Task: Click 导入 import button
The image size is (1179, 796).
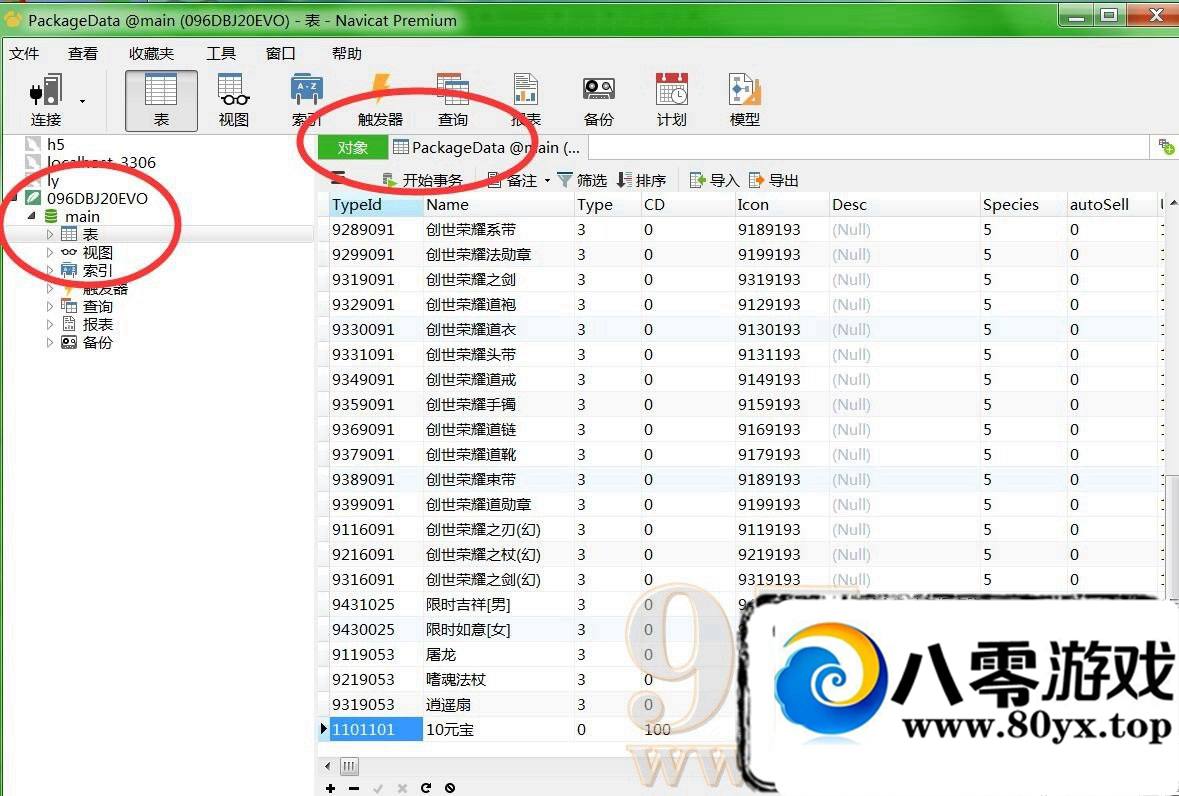Action: click(714, 180)
